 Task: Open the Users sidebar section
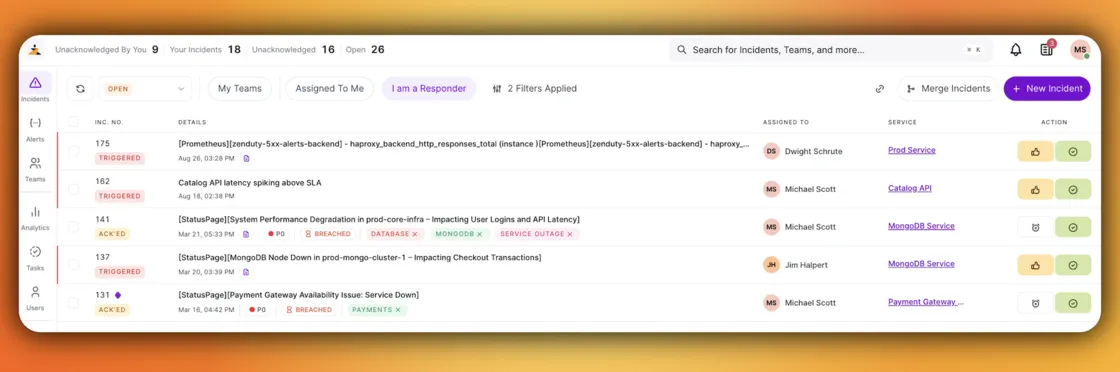pos(35,298)
